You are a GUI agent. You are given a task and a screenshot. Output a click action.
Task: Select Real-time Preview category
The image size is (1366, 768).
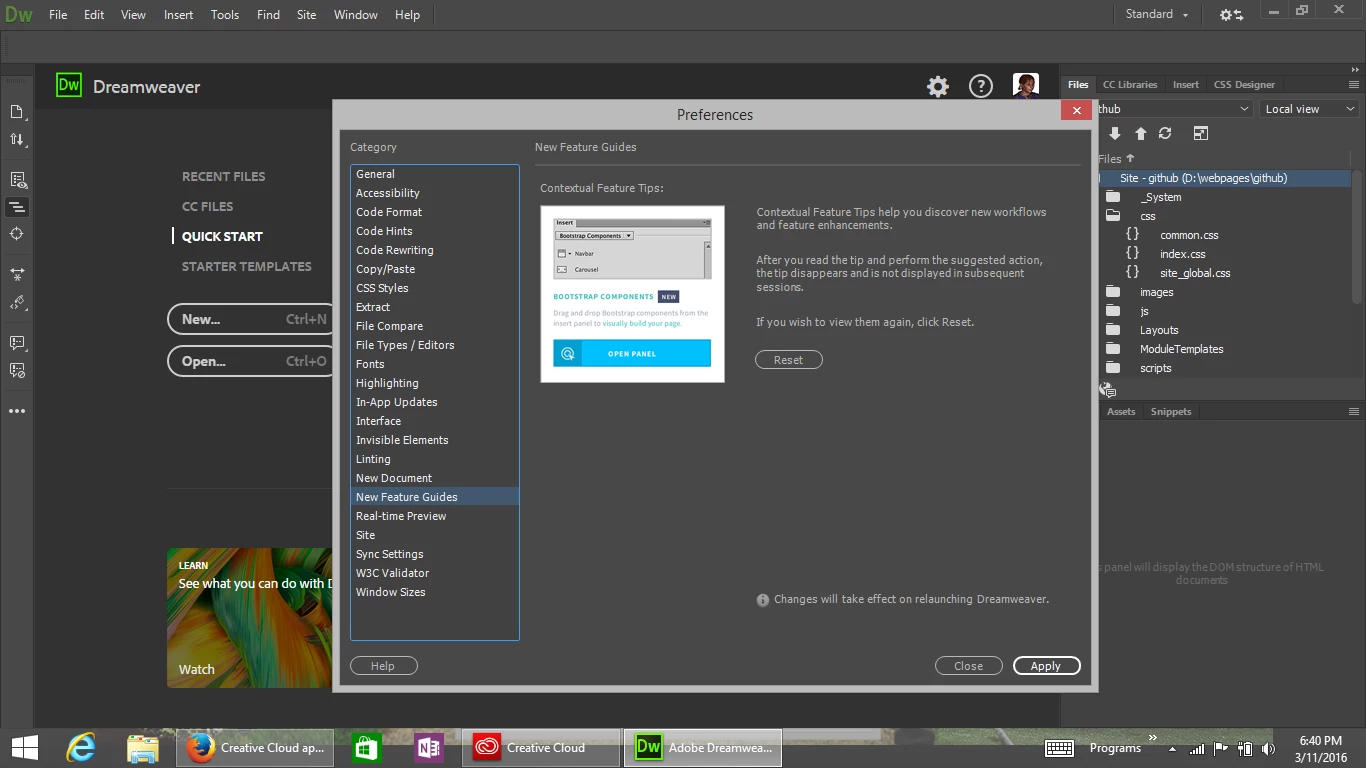click(x=435, y=516)
